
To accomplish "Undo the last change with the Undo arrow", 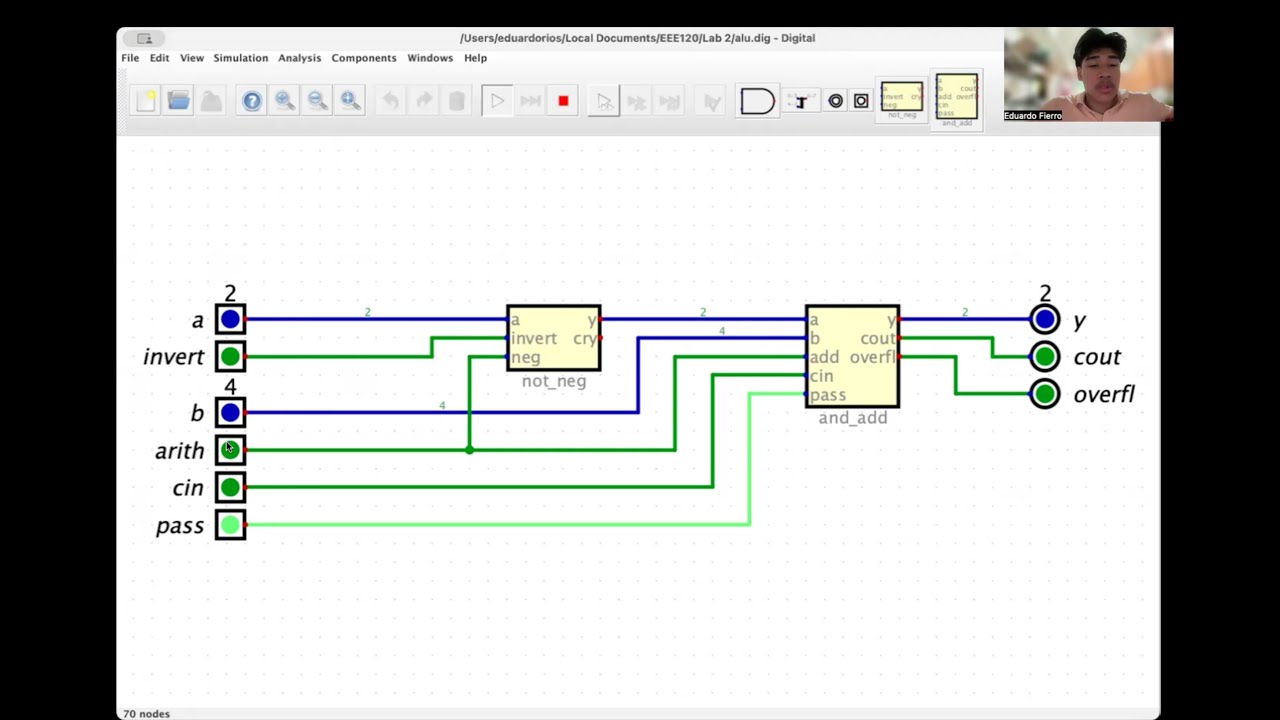I will (x=391, y=101).
